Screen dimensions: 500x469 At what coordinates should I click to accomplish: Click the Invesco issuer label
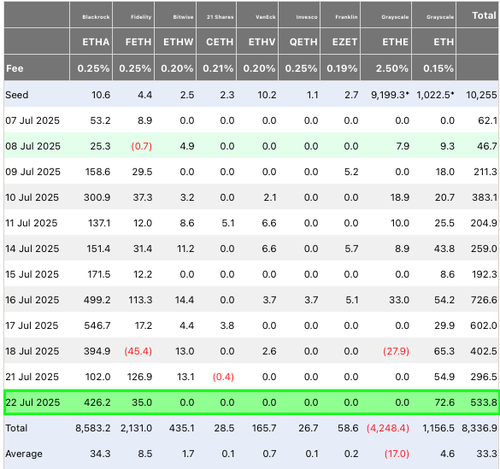click(x=307, y=17)
